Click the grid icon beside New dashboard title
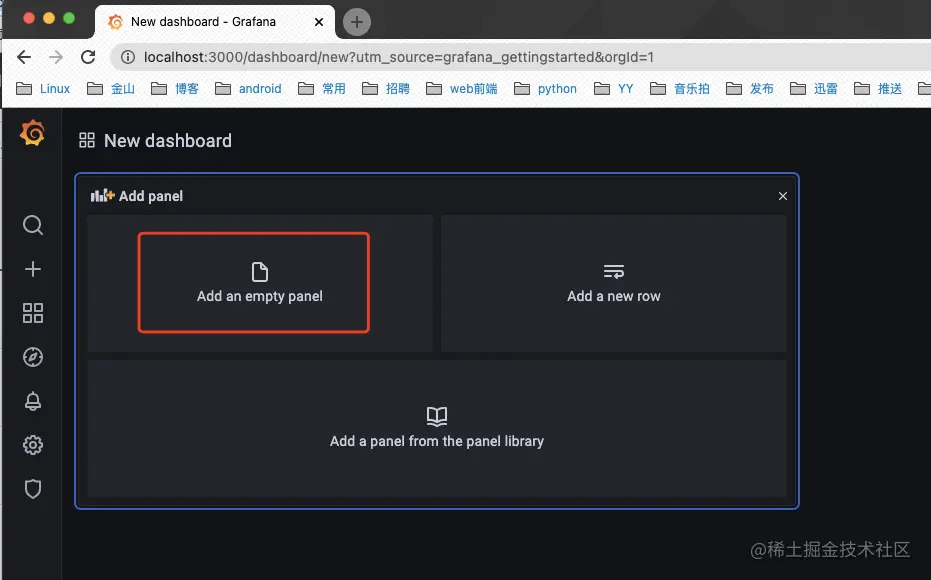 [x=87, y=140]
